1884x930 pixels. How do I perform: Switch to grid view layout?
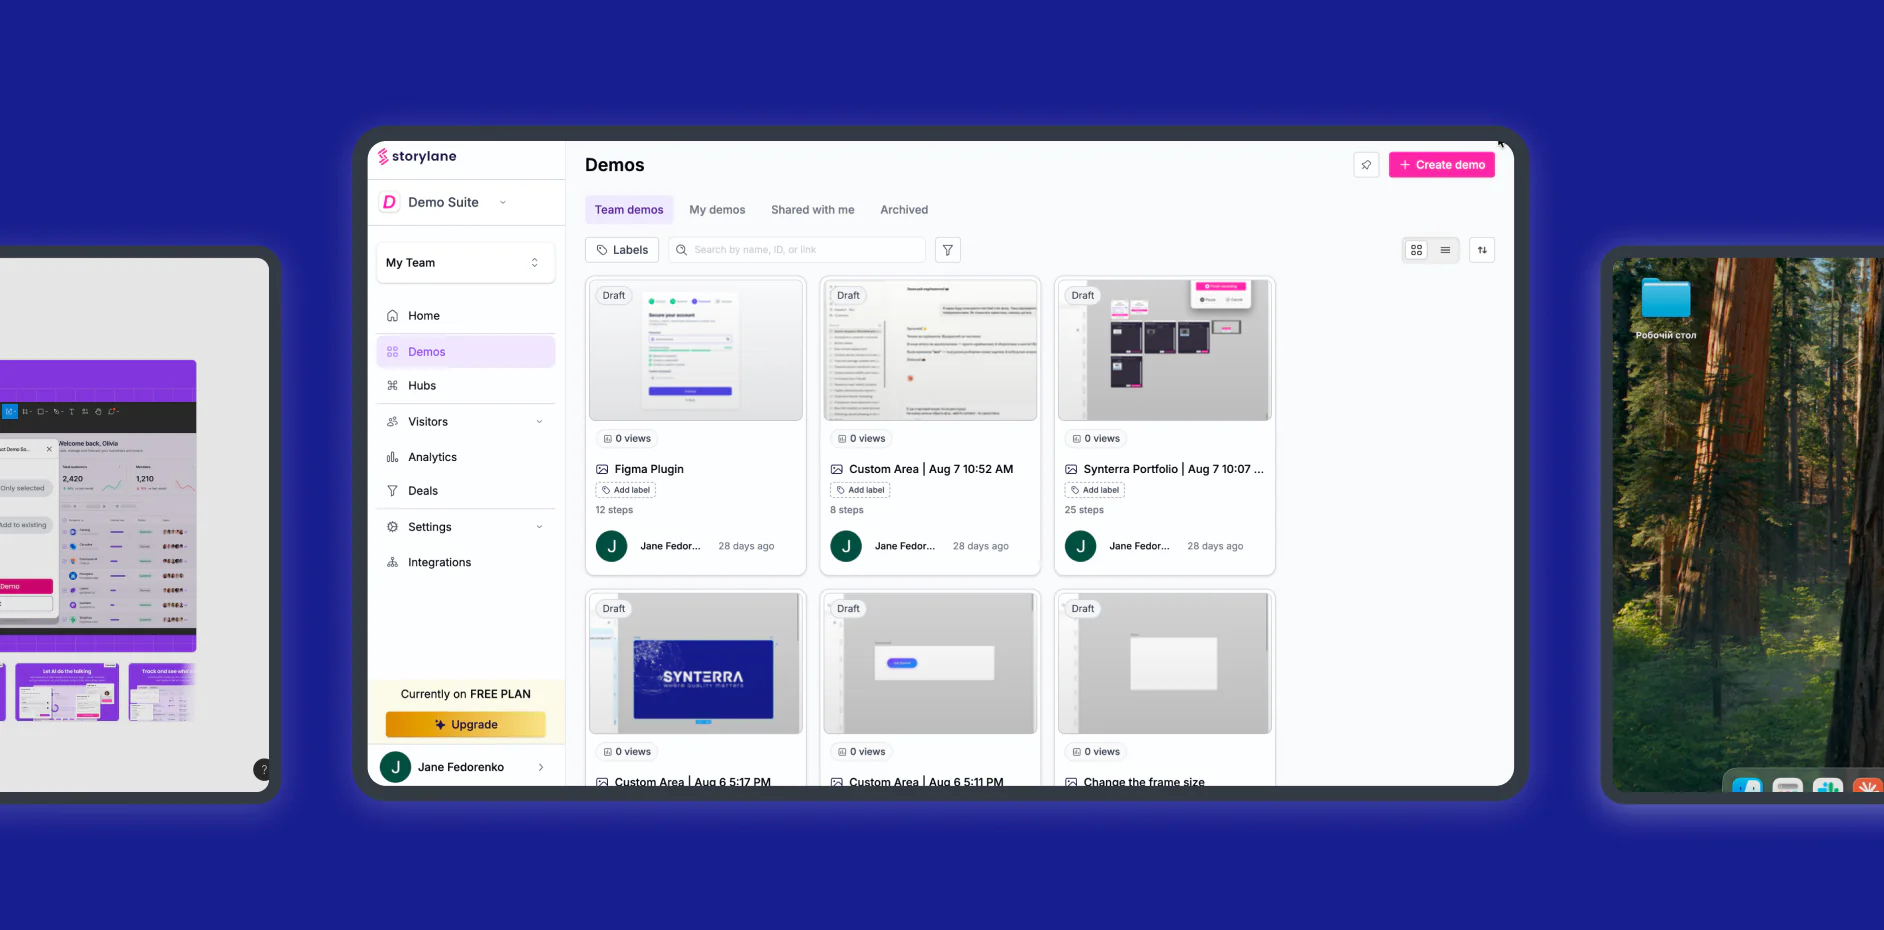[1417, 250]
